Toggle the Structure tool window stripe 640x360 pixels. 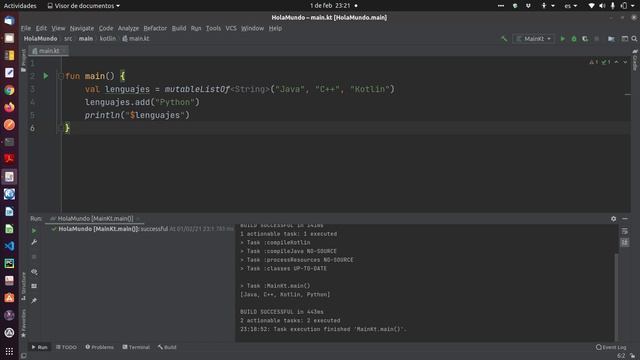pyautogui.click(x=23, y=286)
